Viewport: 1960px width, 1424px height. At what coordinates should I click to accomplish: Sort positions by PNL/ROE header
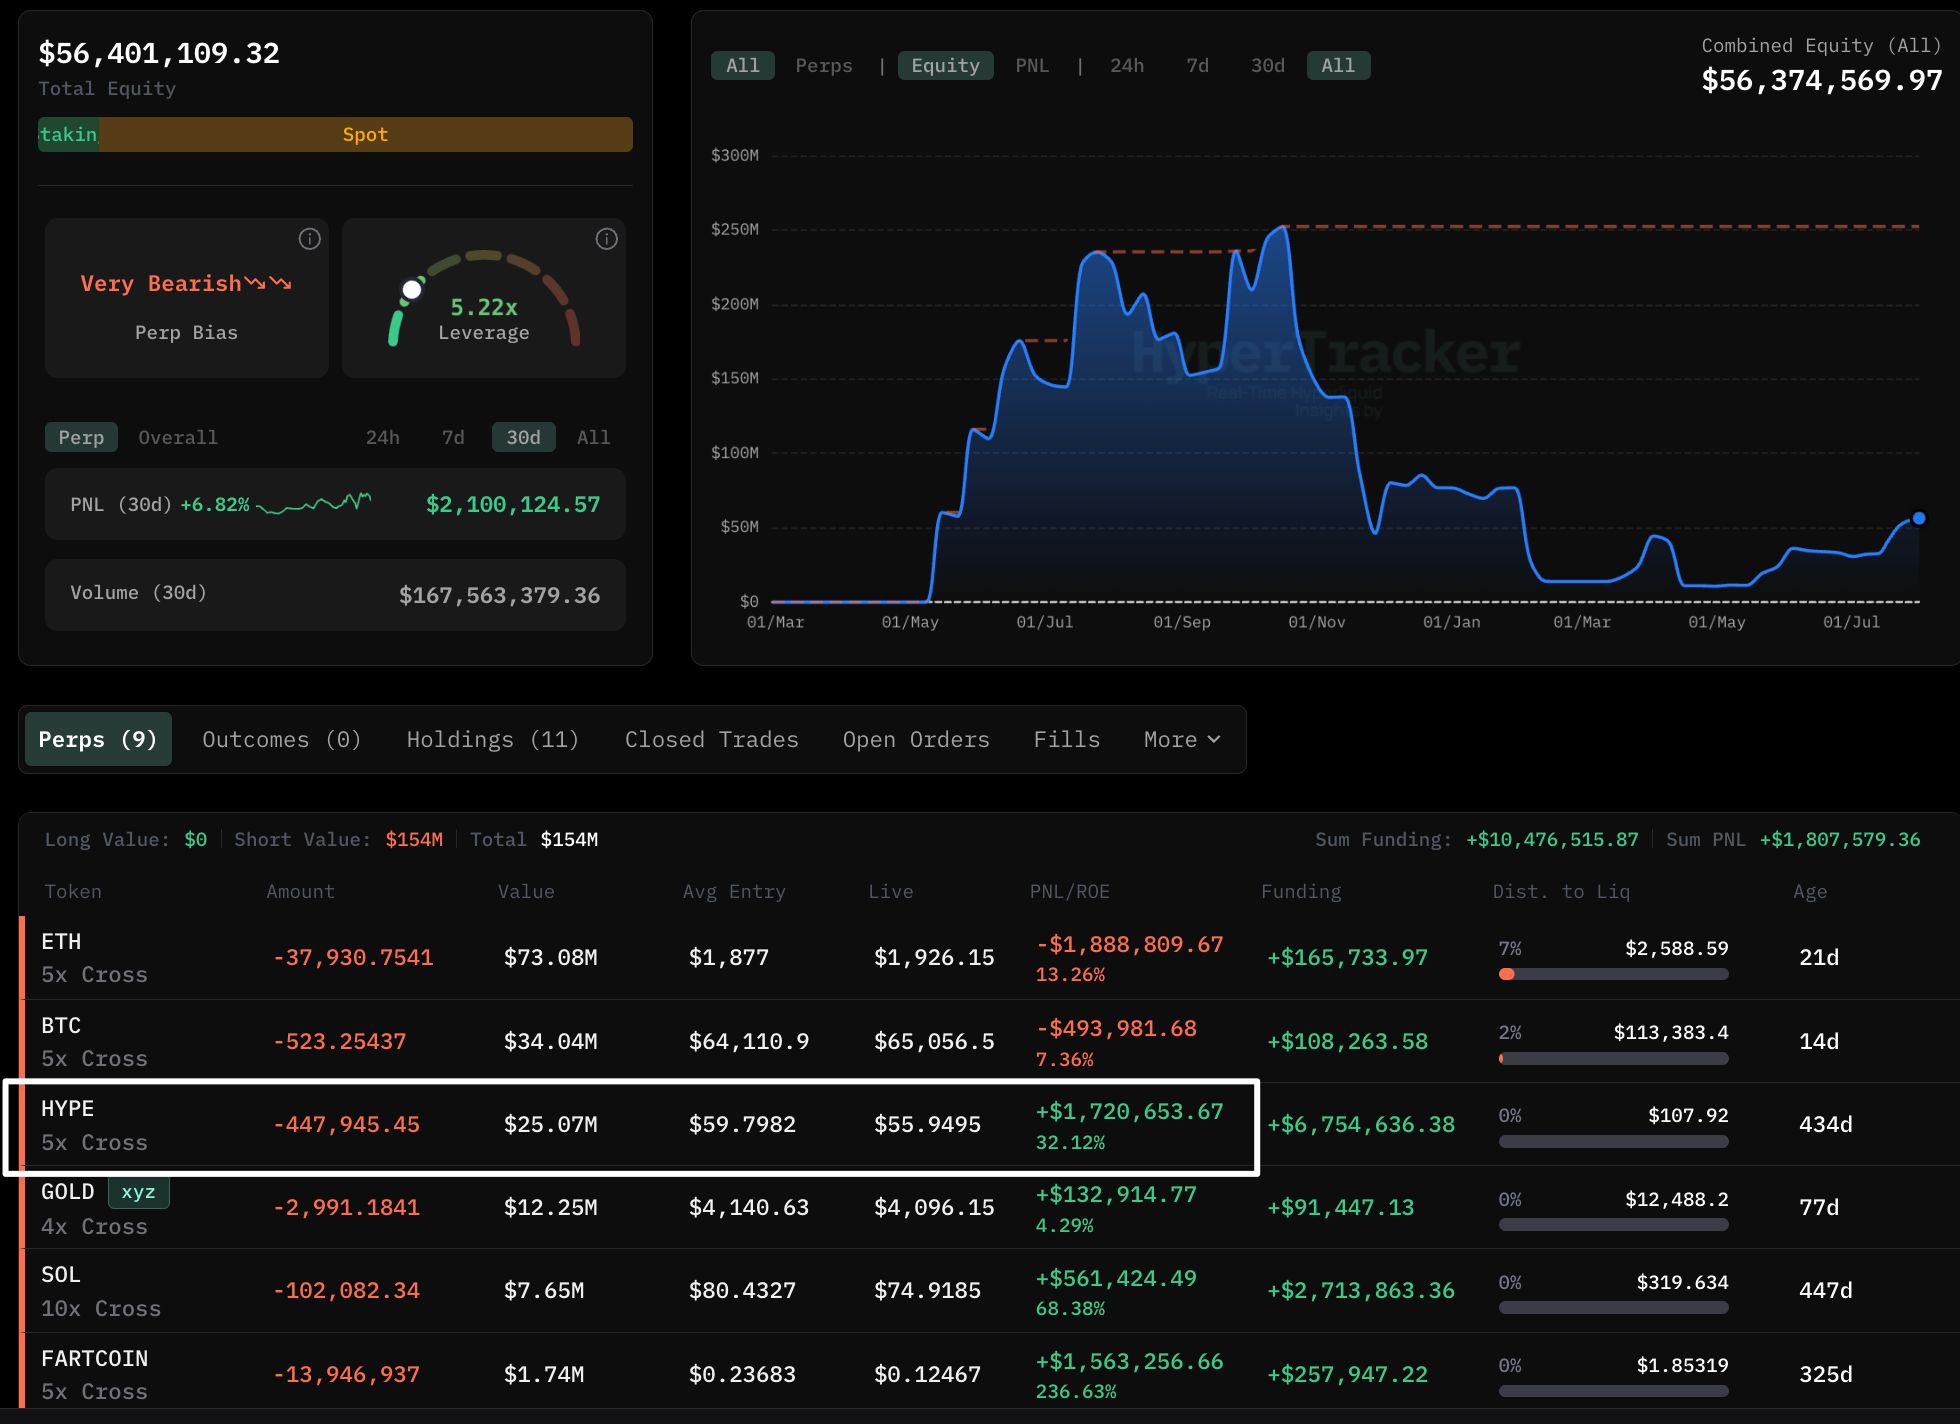[x=1069, y=892]
